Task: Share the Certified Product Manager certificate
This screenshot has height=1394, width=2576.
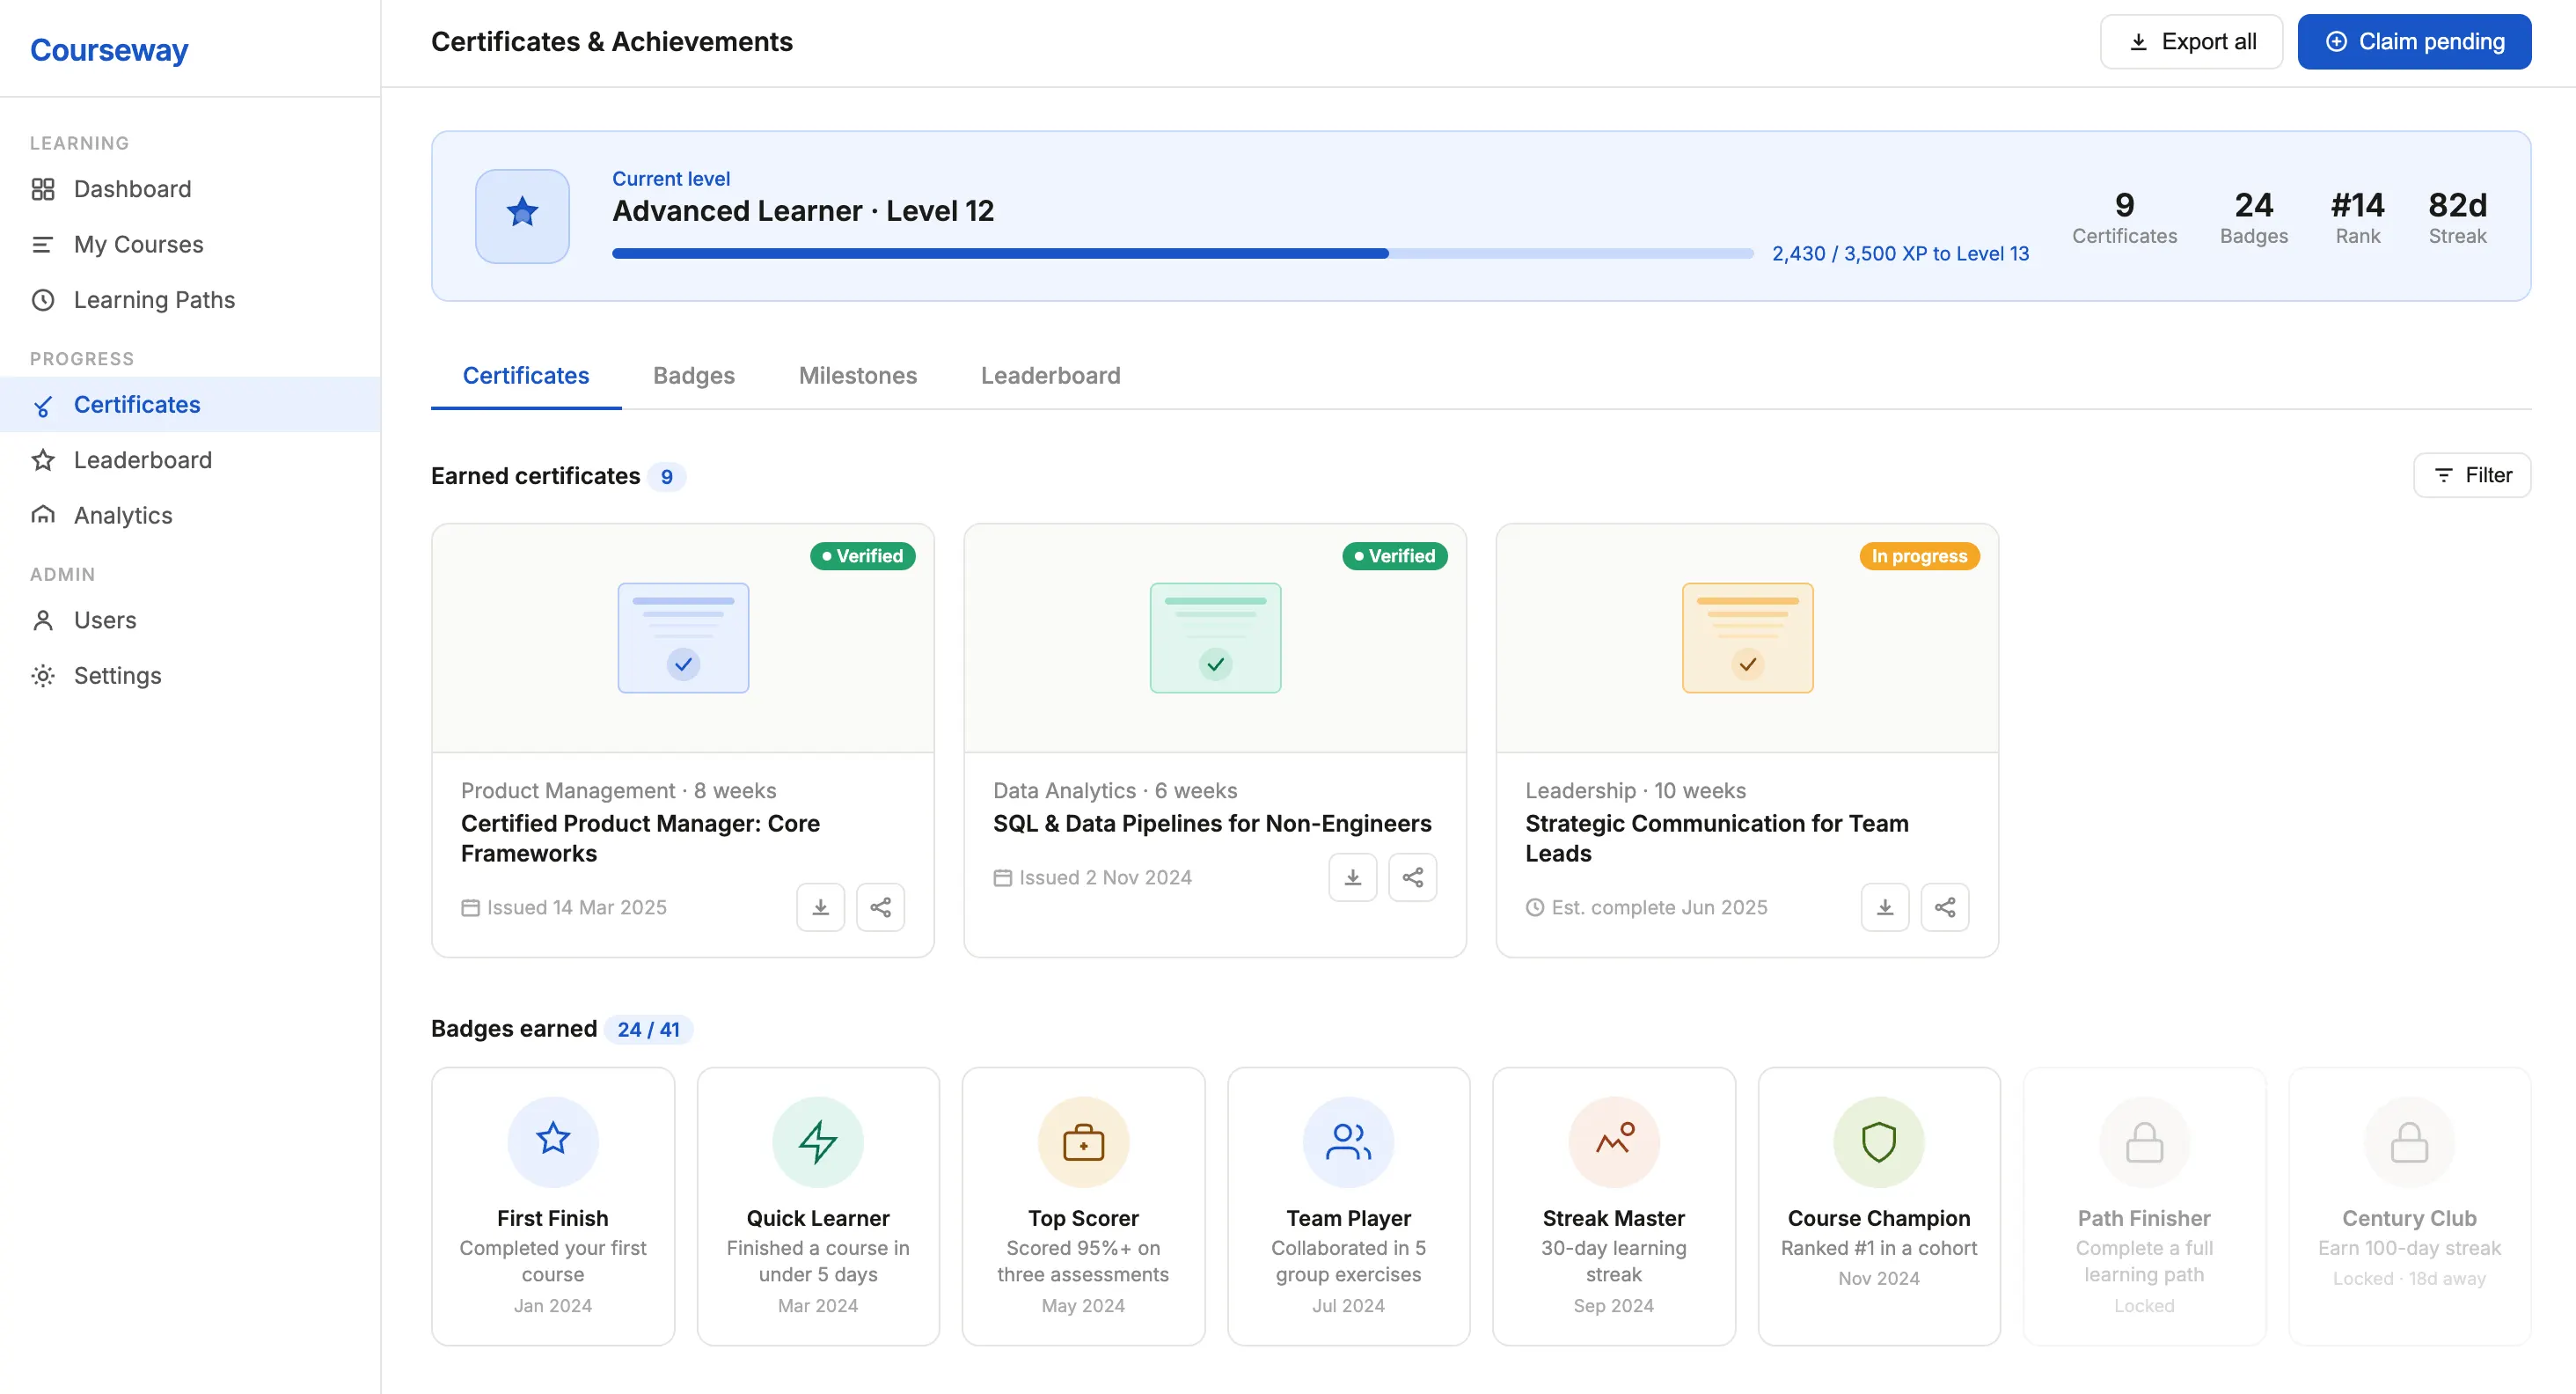Action: pyautogui.click(x=881, y=907)
